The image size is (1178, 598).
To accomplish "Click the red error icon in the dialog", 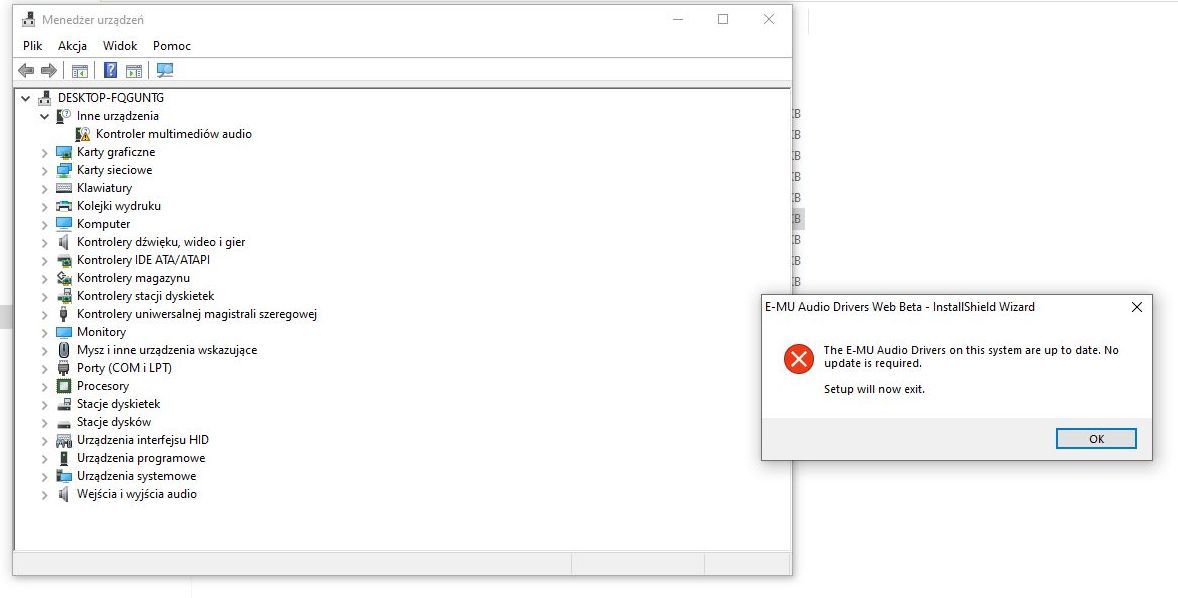I will (x=797, y=360).
